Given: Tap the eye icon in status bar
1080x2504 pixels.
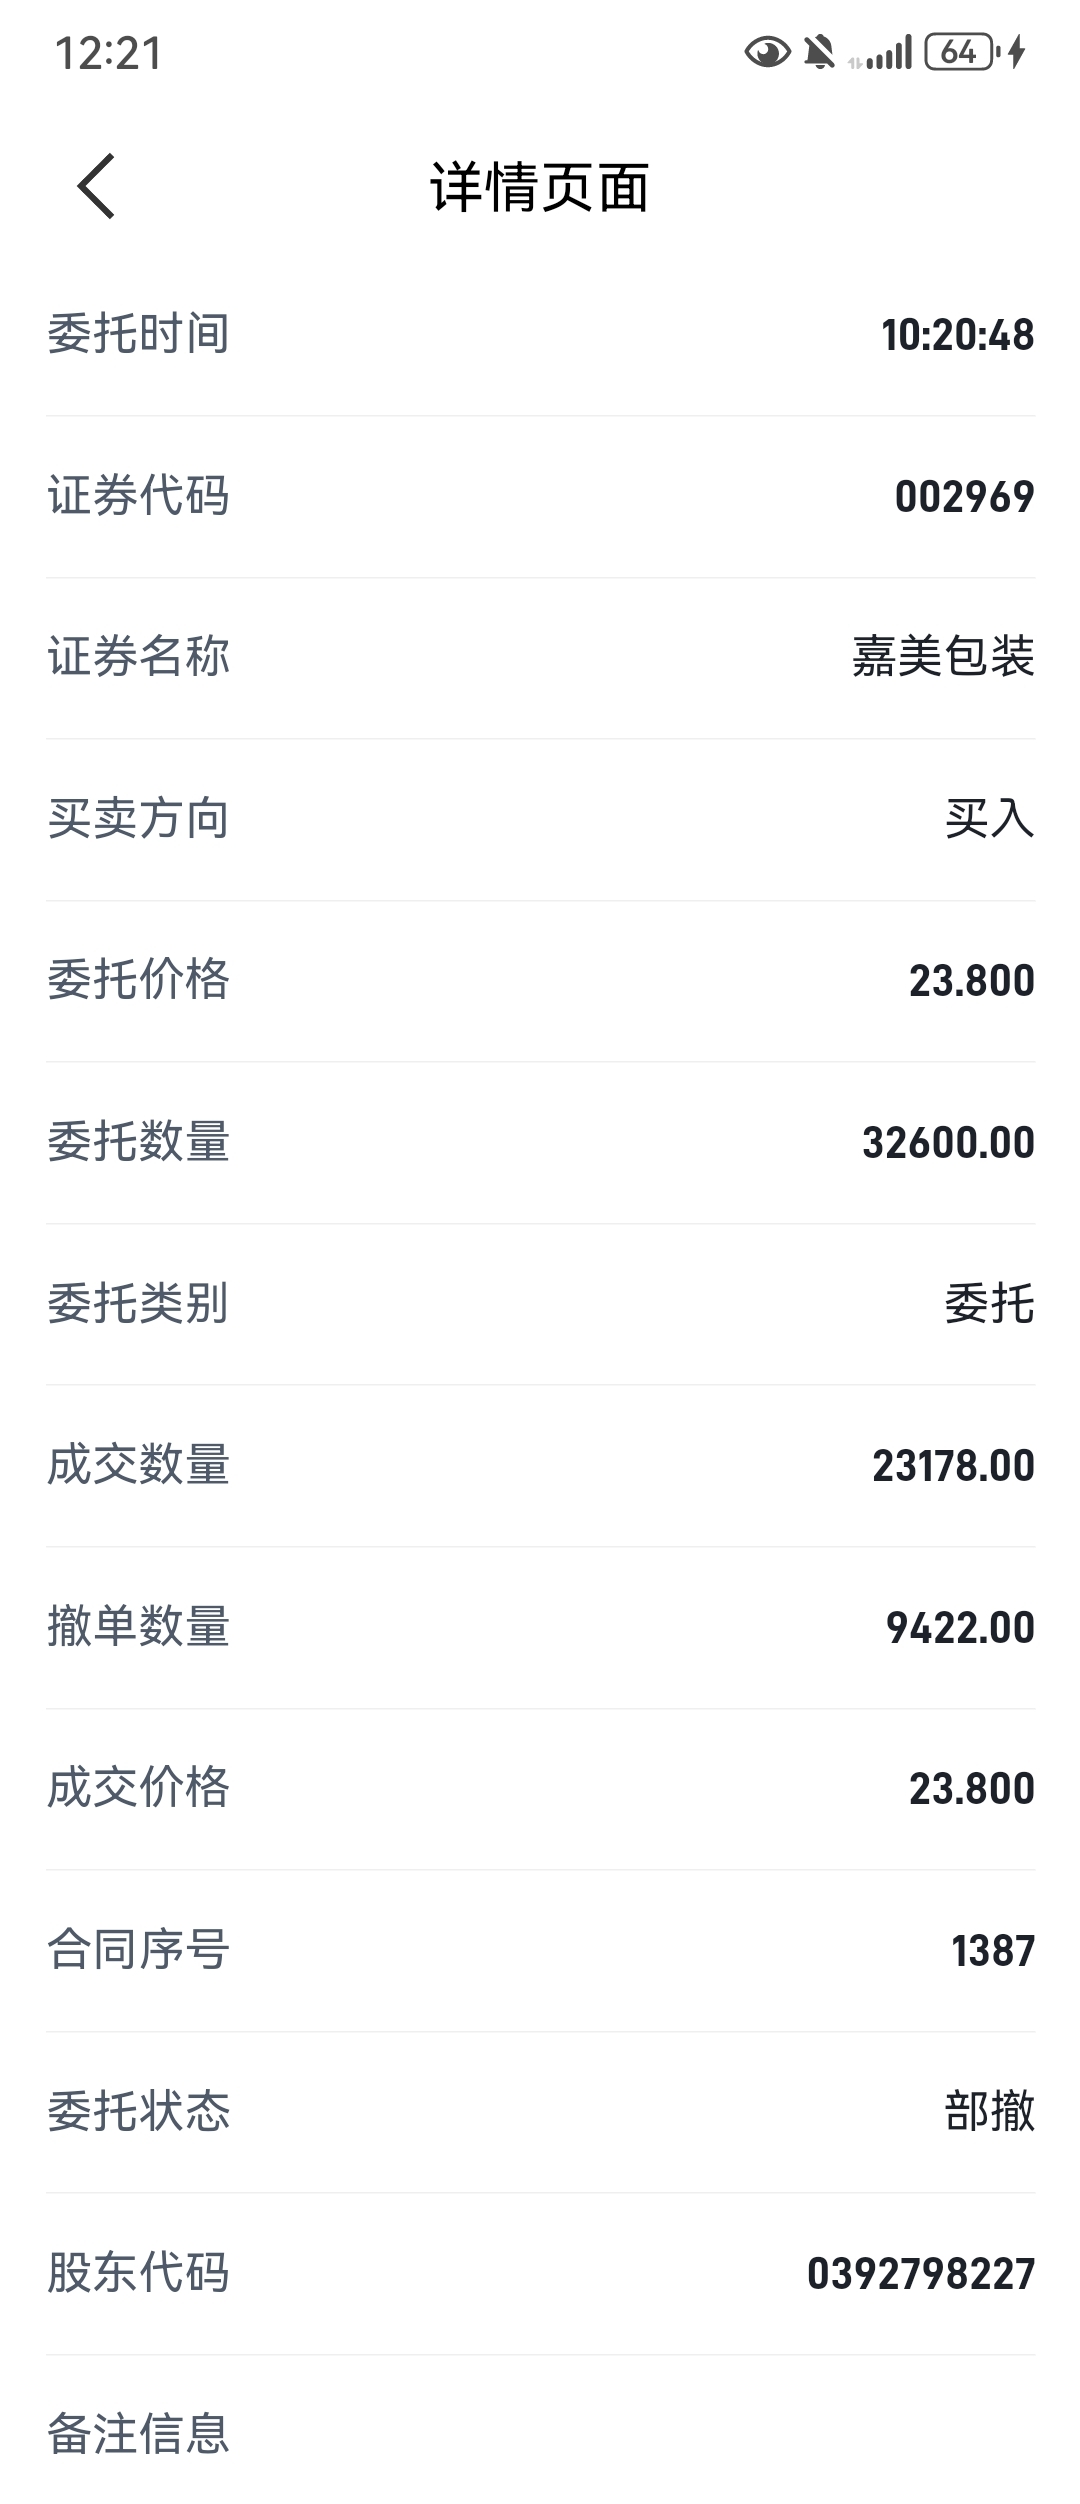Looking at the screenshot, I should click(767, 52).
